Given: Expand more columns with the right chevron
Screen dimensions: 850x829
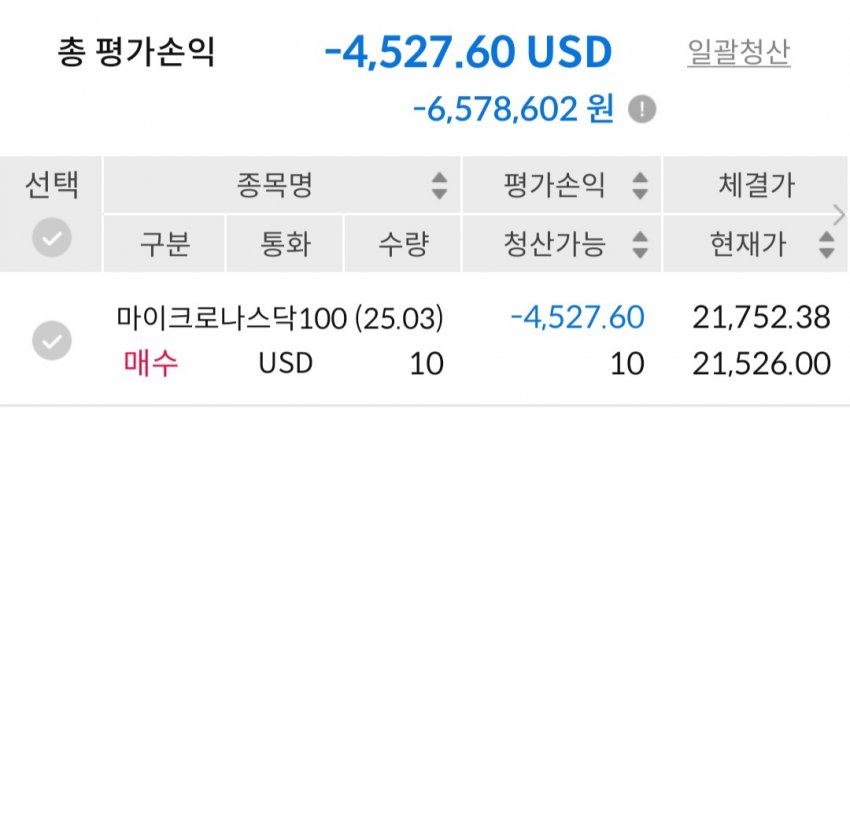Looking at the screenshot, I should pos(838,214).
